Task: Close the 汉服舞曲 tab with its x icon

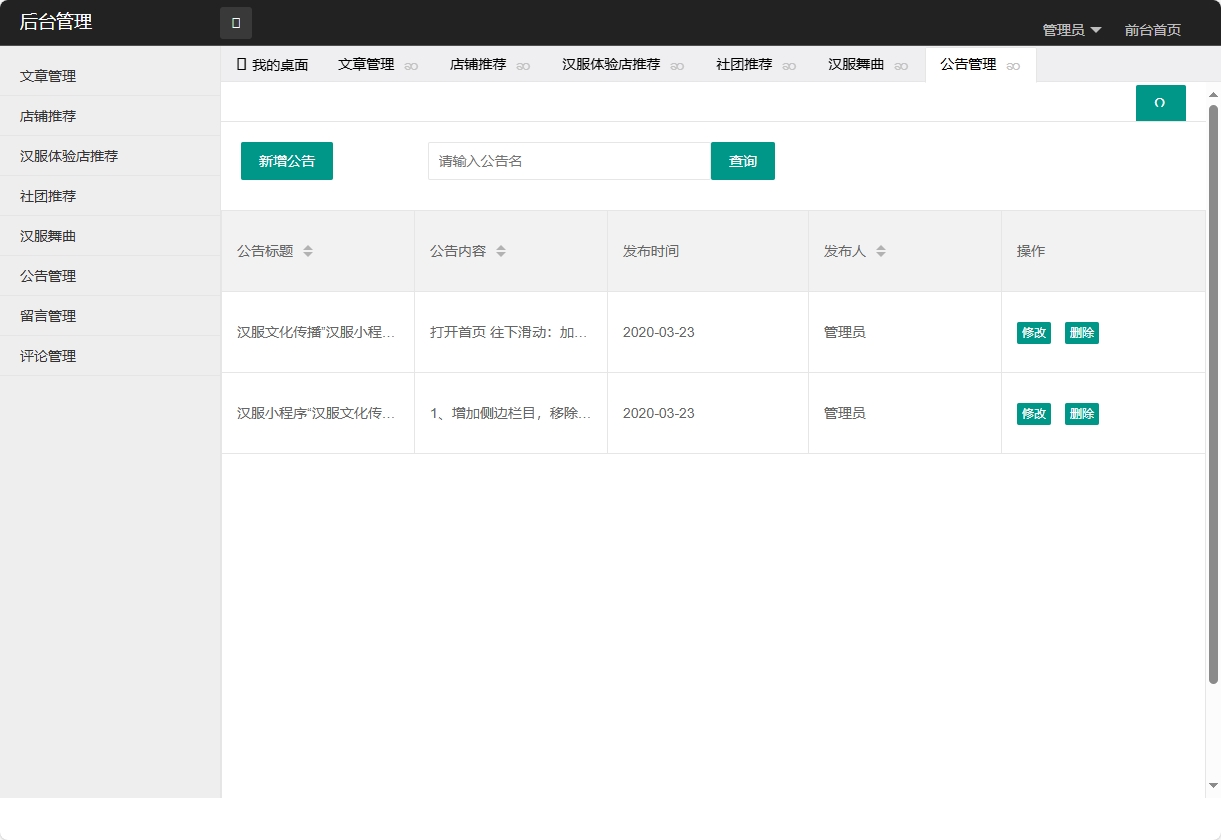Action: tap(901, 66)
